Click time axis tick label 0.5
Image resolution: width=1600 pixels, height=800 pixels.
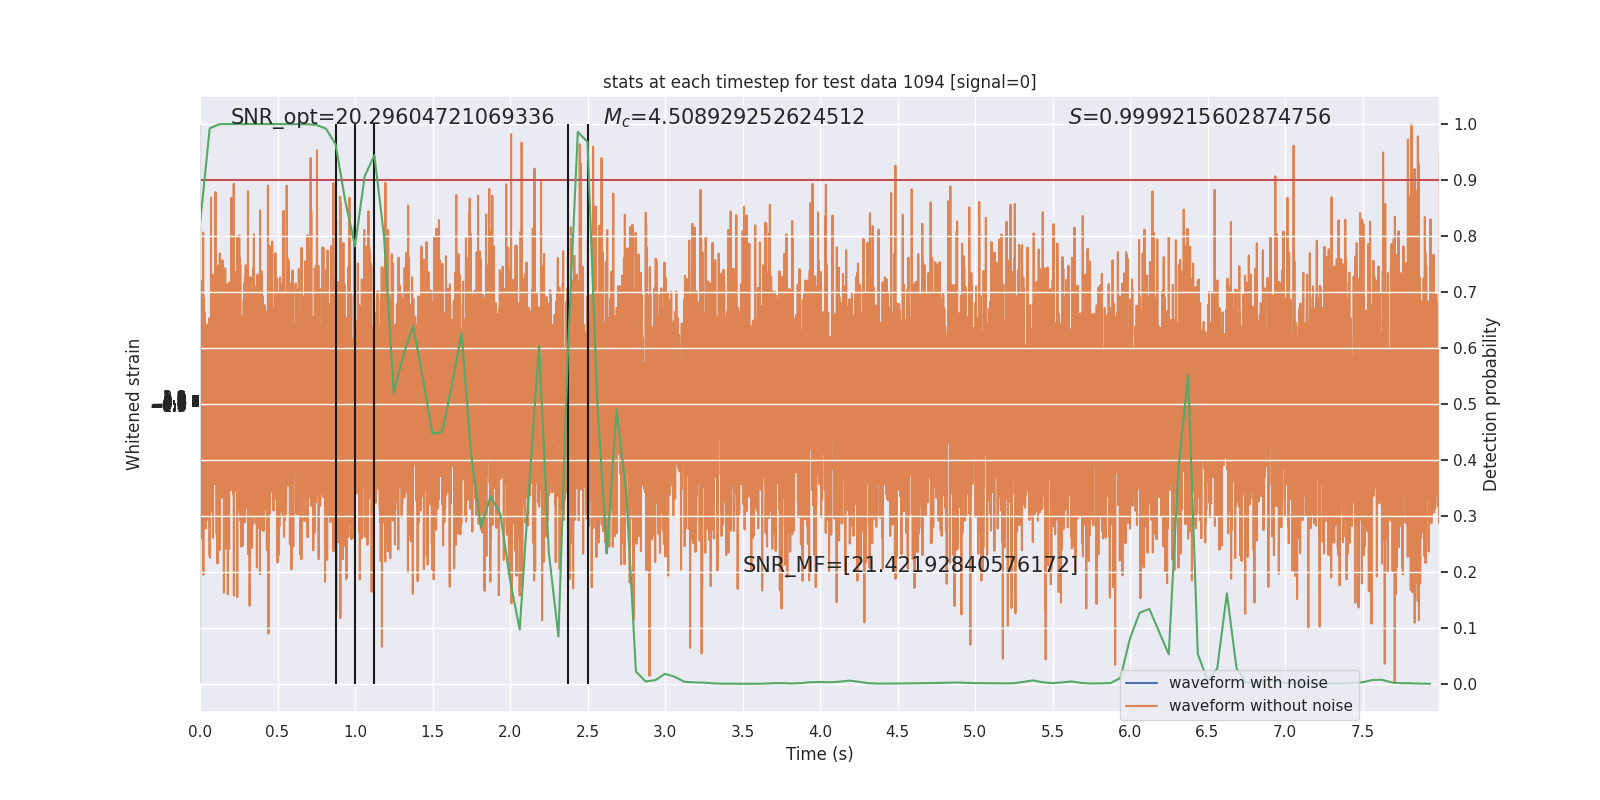tap(277, 732)
